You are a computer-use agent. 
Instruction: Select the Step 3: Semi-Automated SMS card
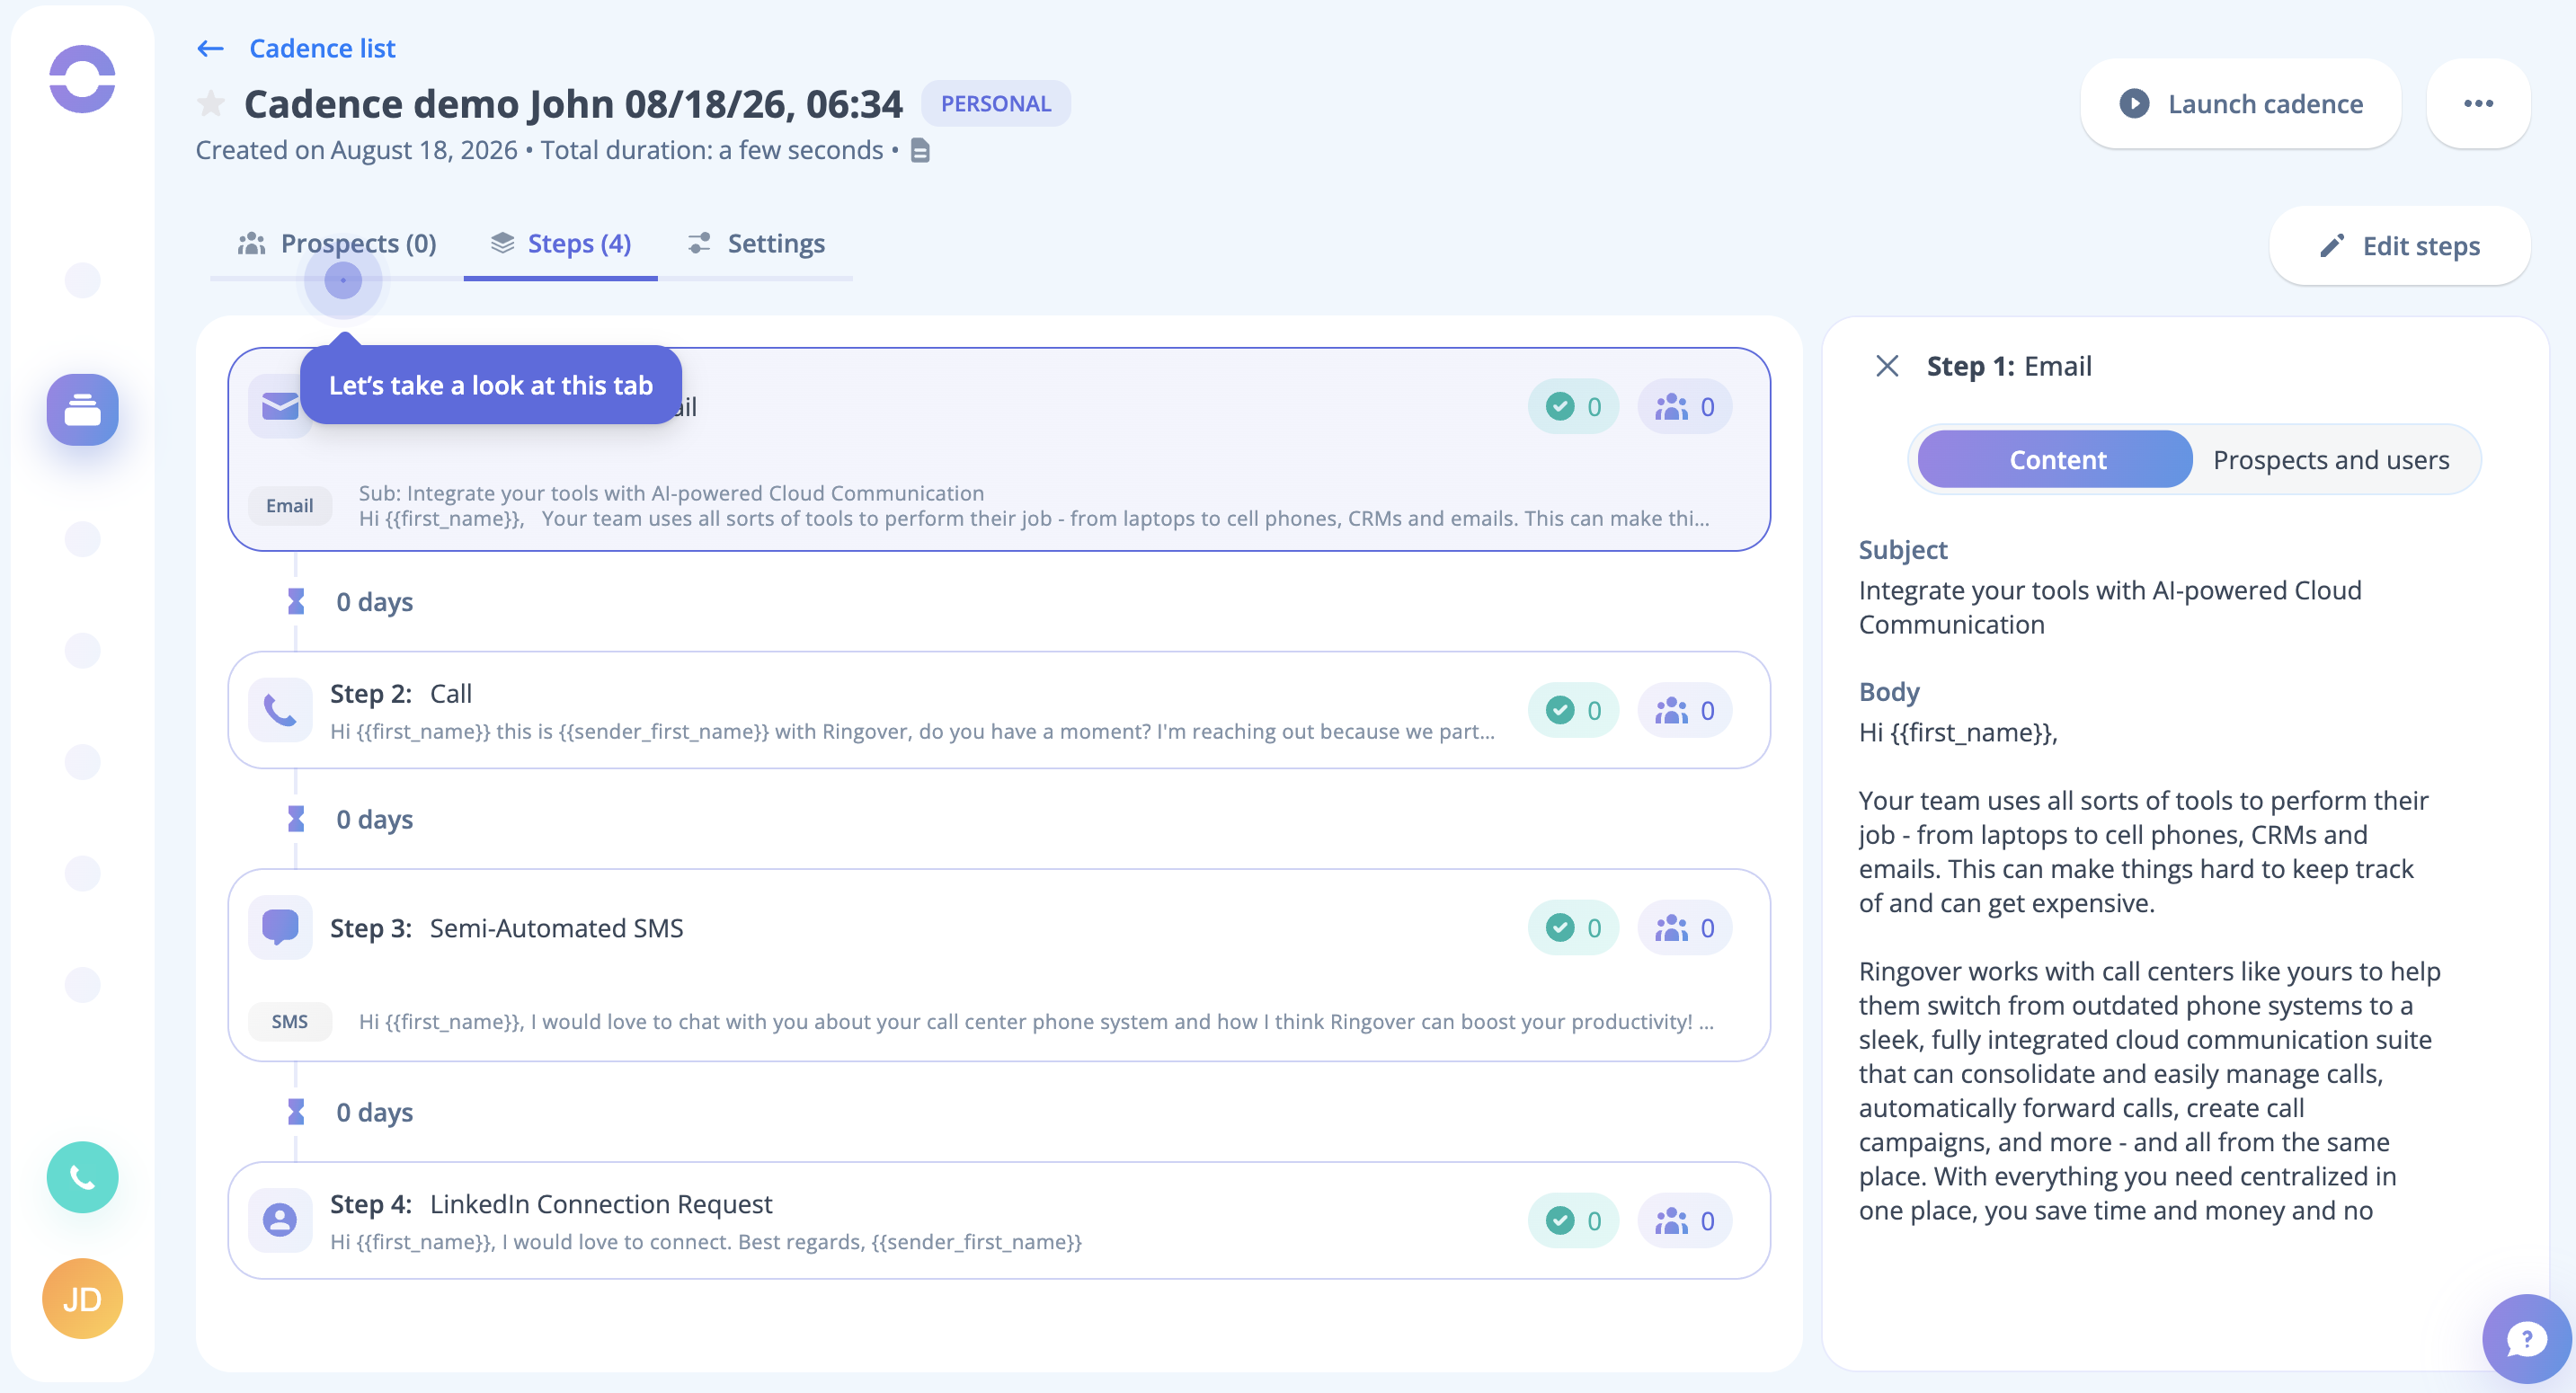tap(999, 965)
